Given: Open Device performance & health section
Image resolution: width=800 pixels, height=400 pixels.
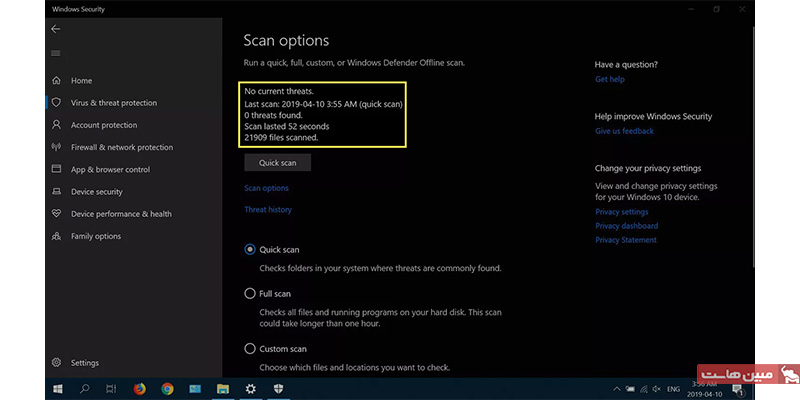Looking at the screenshot, I should point(121,214).
